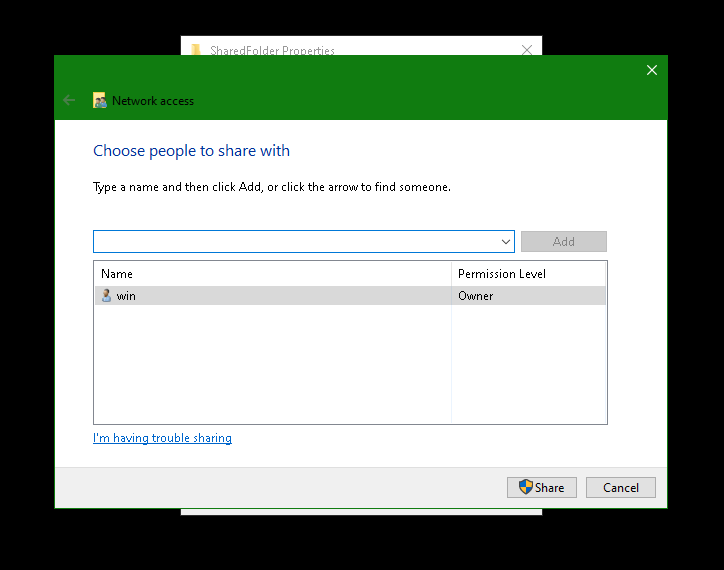
Task: Click the Choose people to share with heading
Action: (191, 151)
